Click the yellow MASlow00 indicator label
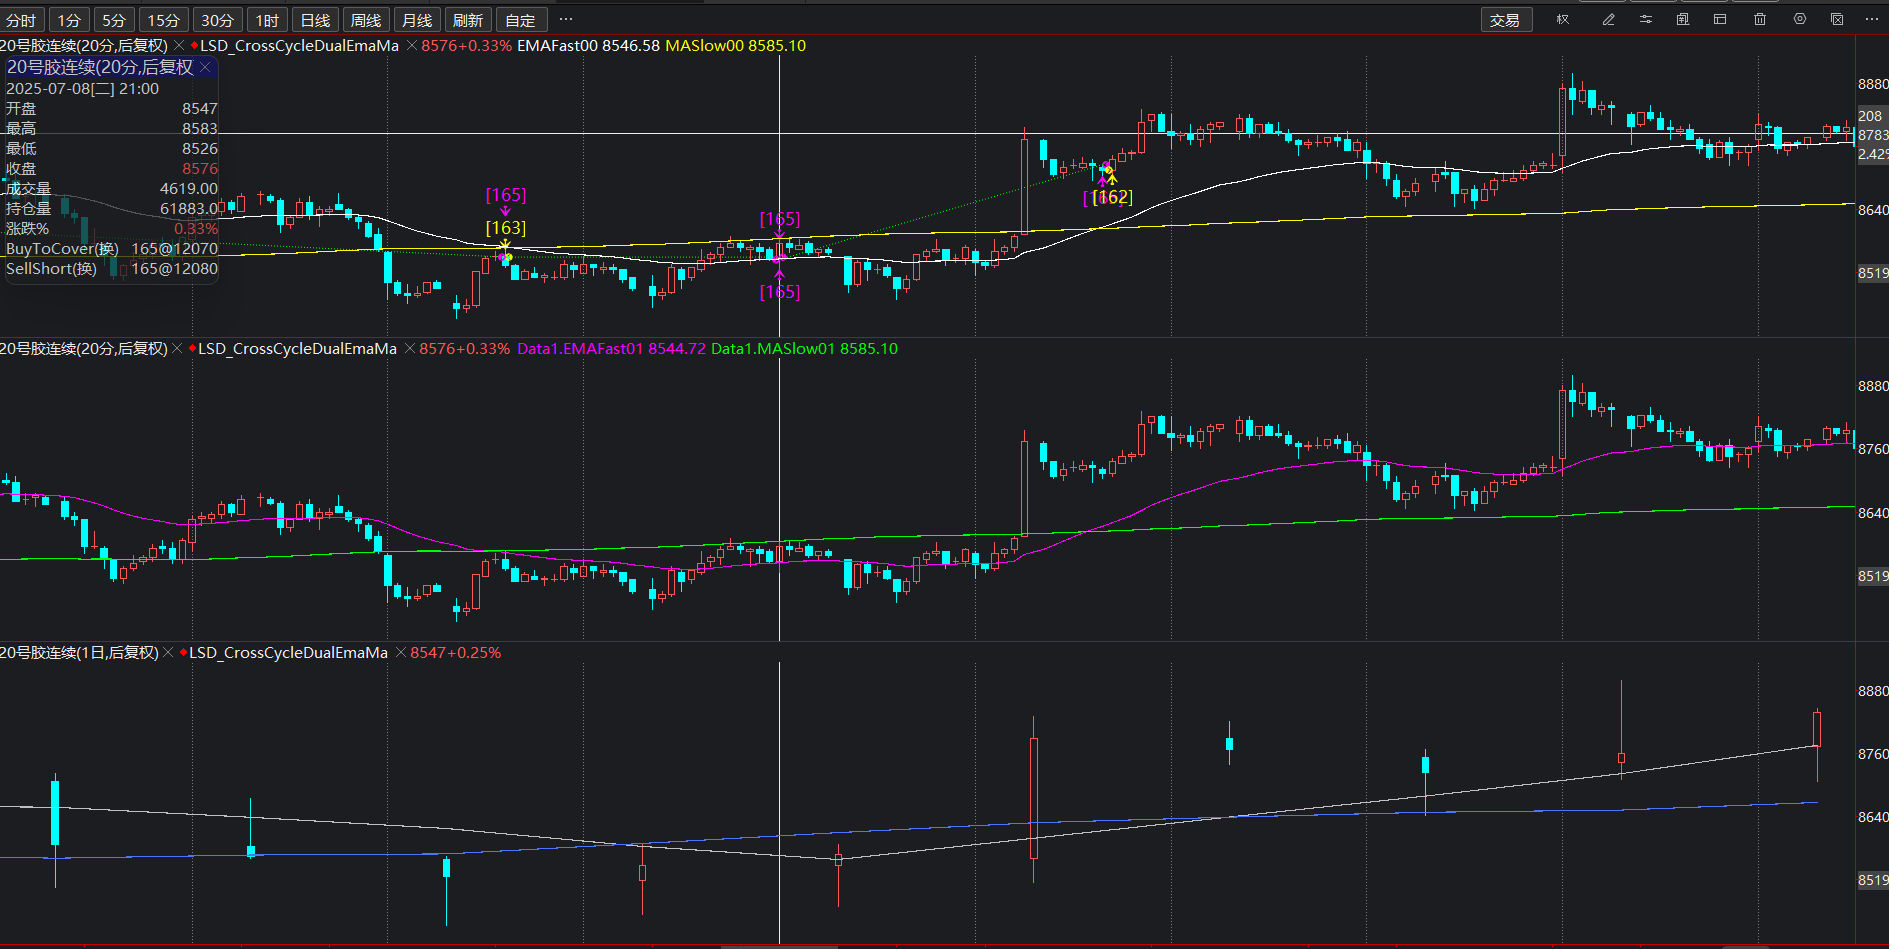This screenshot has height=949, width=1889. [x=735, y=46]
